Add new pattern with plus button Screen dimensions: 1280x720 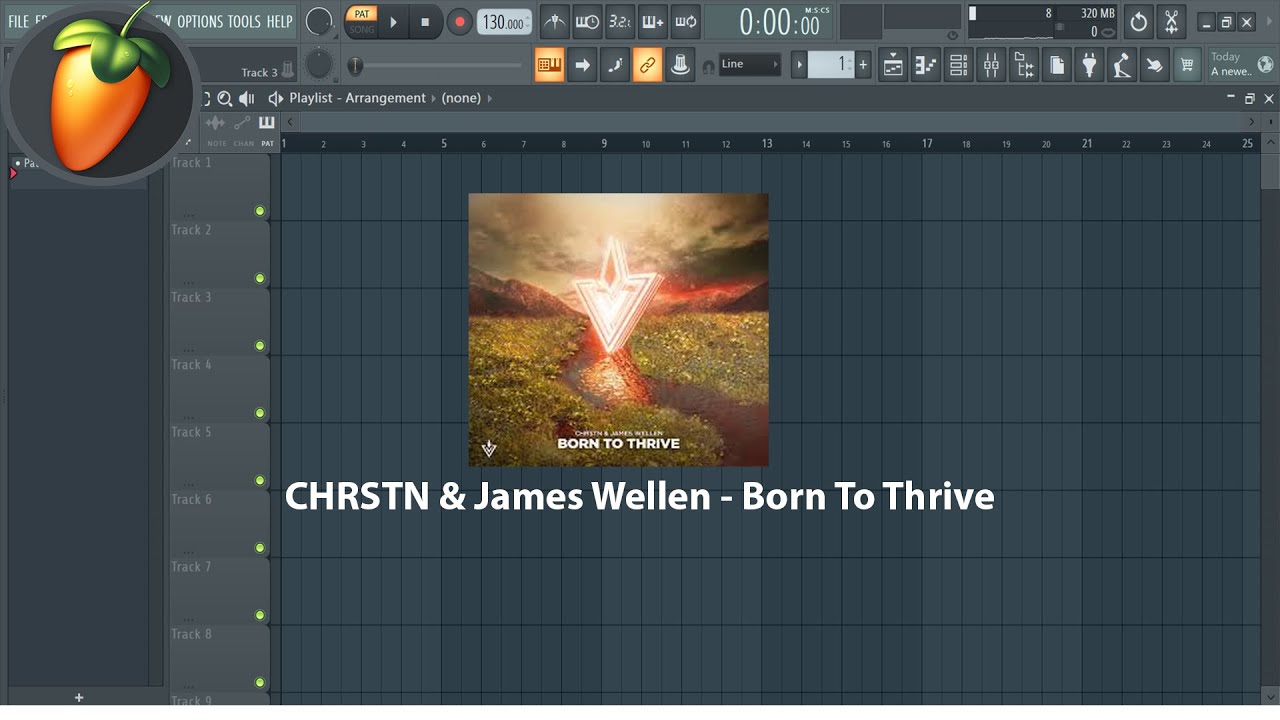click(x=863, y=65)
